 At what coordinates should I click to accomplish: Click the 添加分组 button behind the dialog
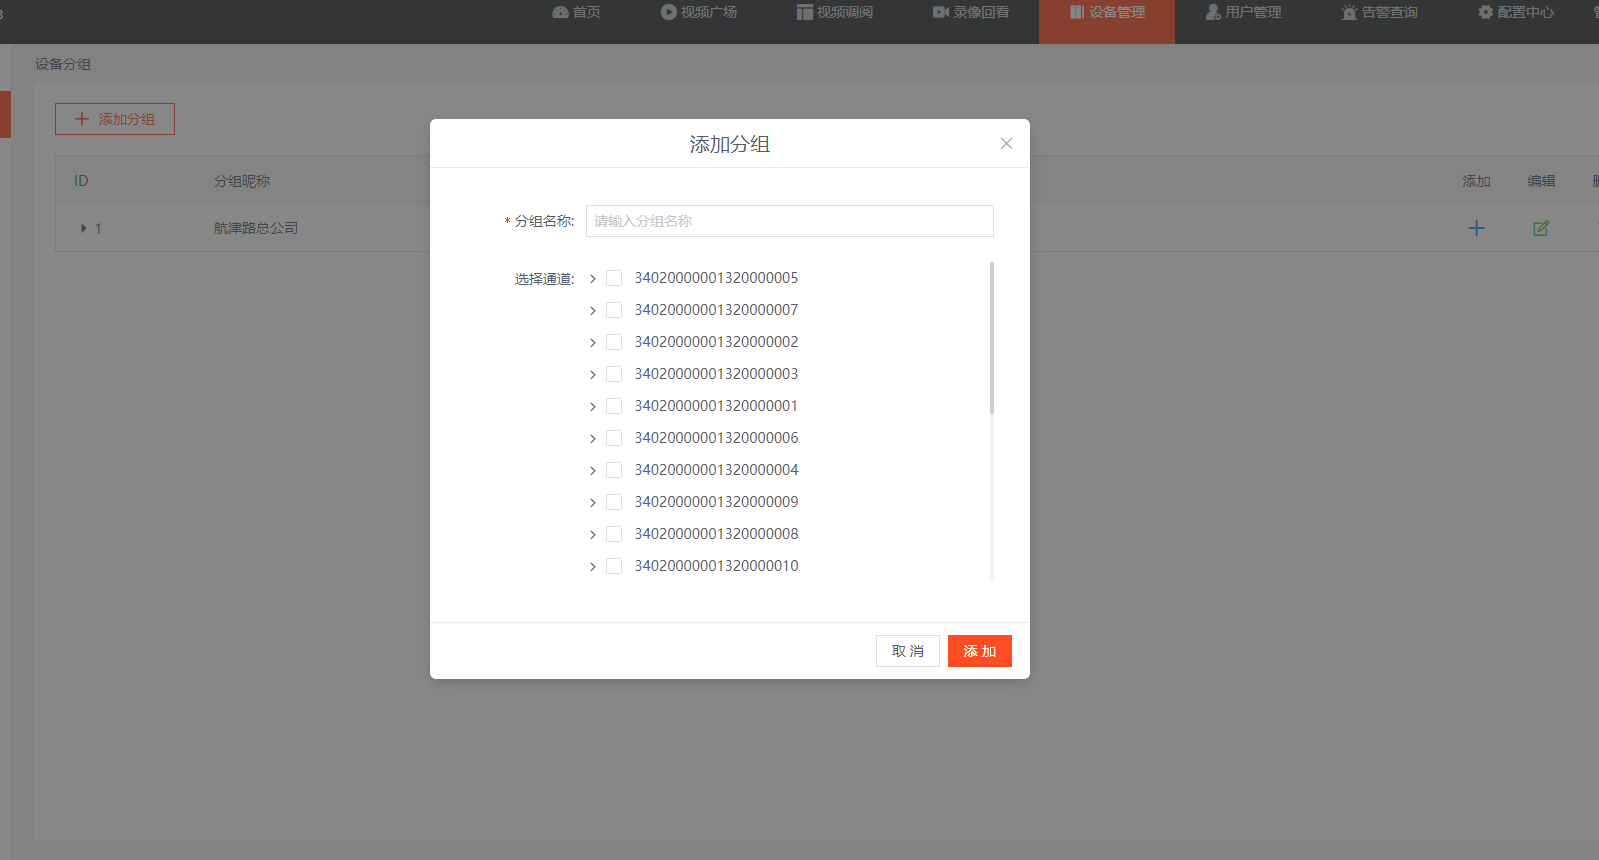coord(115,119)
